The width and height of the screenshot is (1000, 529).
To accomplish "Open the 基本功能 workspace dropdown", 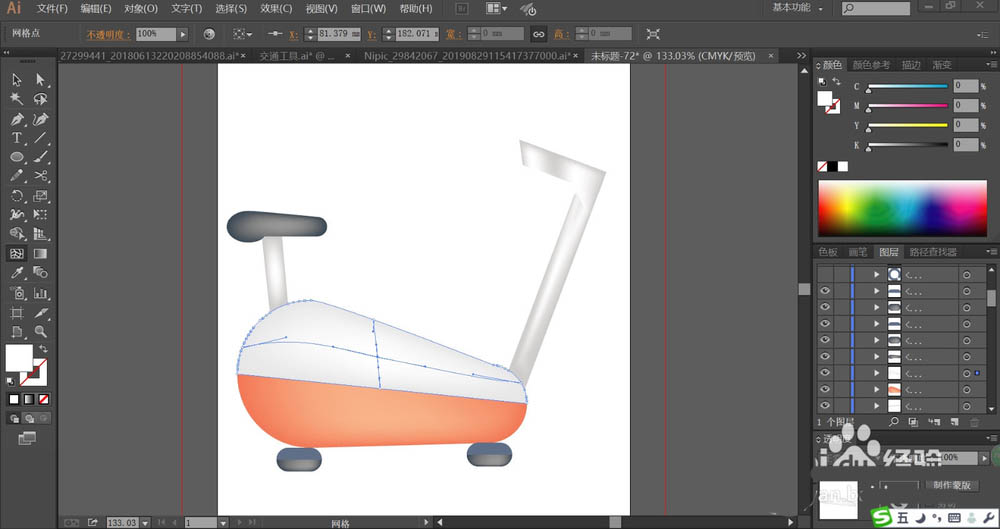I will (798, 8).
